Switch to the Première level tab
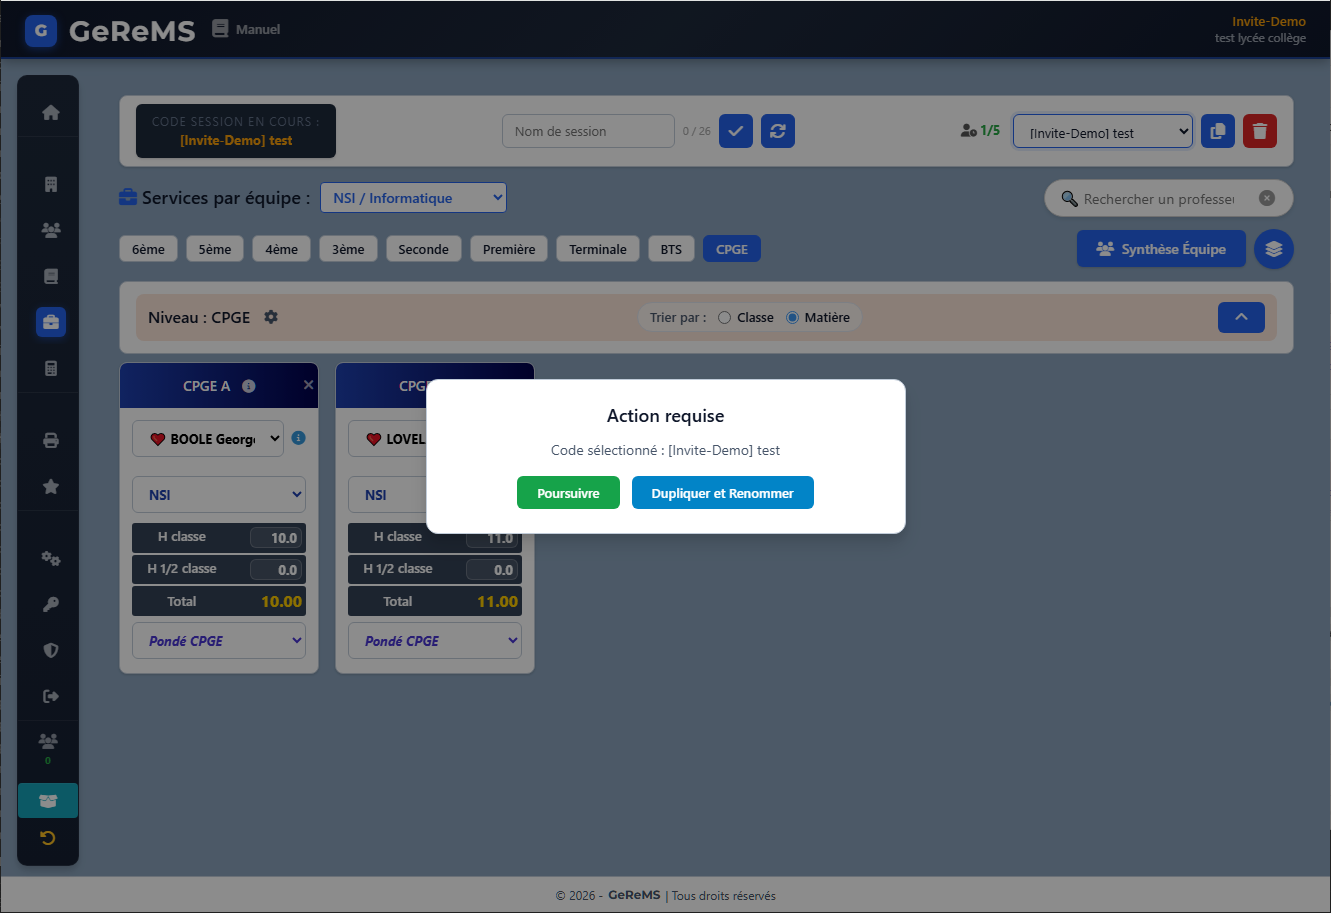Screen dimensions: 1331x913 click(x=509, y=249)
